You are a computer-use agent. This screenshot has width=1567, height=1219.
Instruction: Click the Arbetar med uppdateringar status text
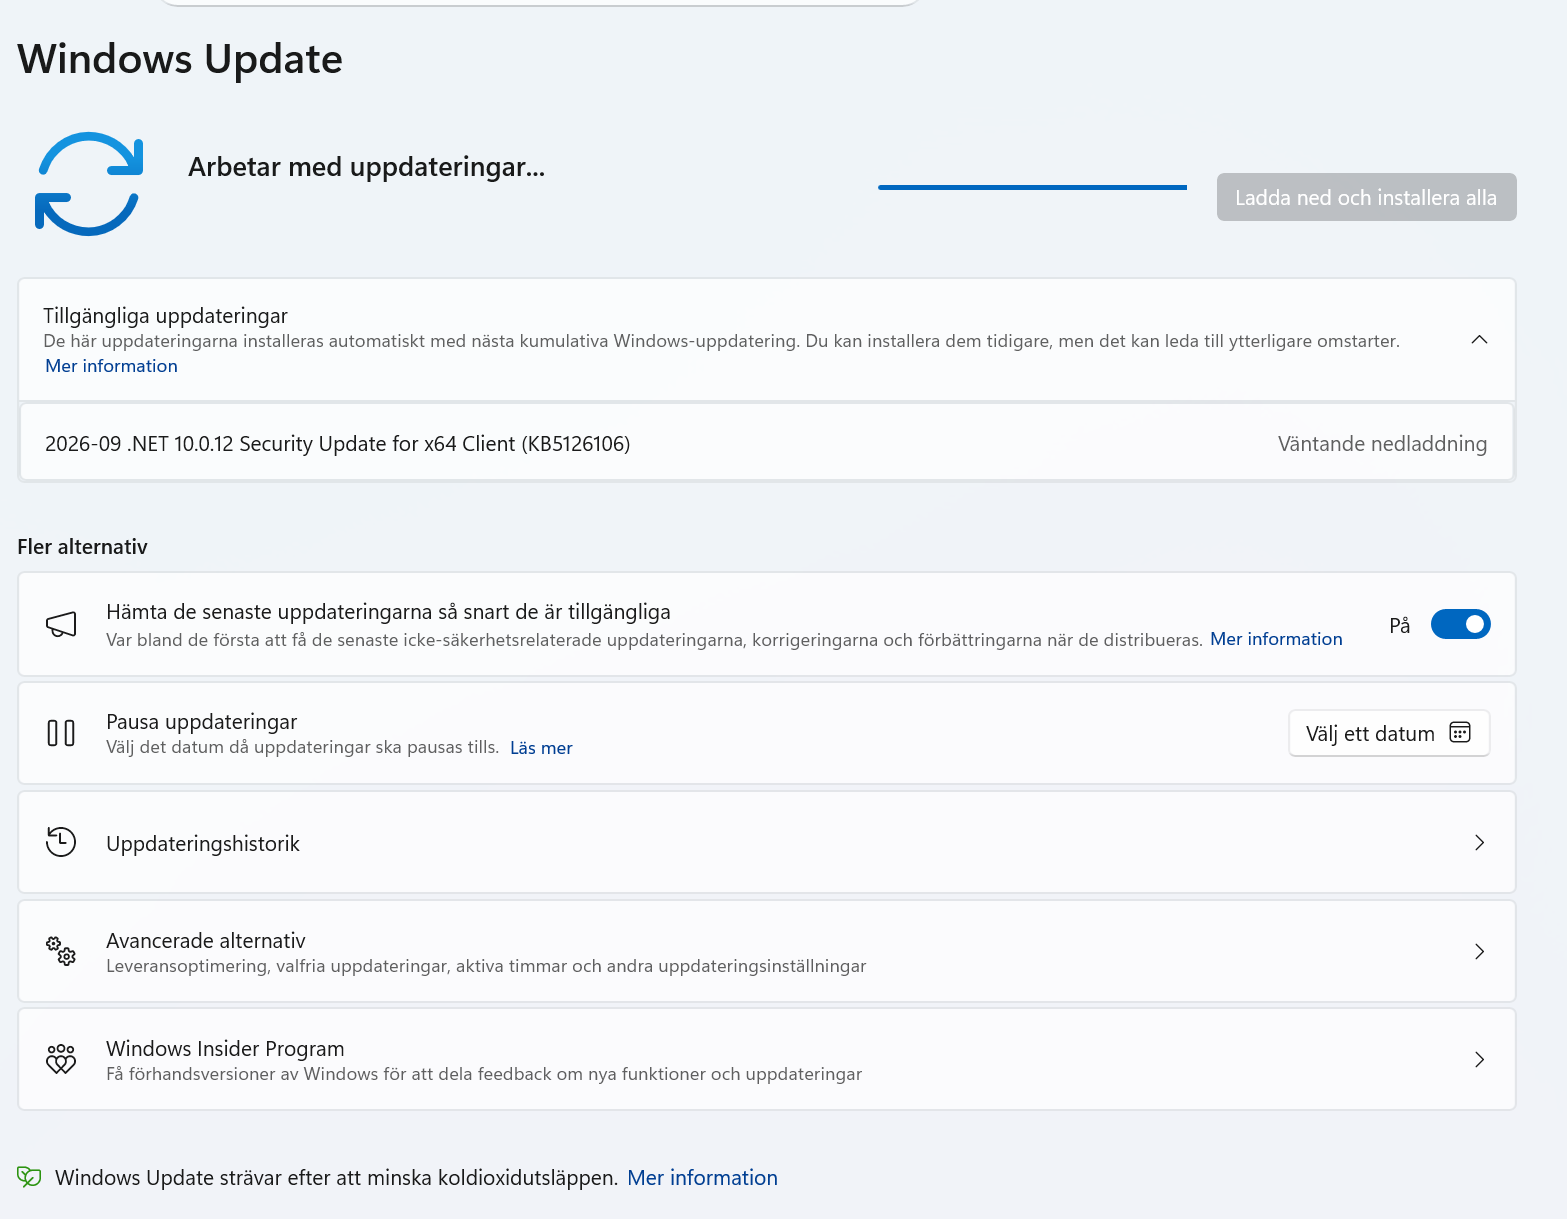366,167
